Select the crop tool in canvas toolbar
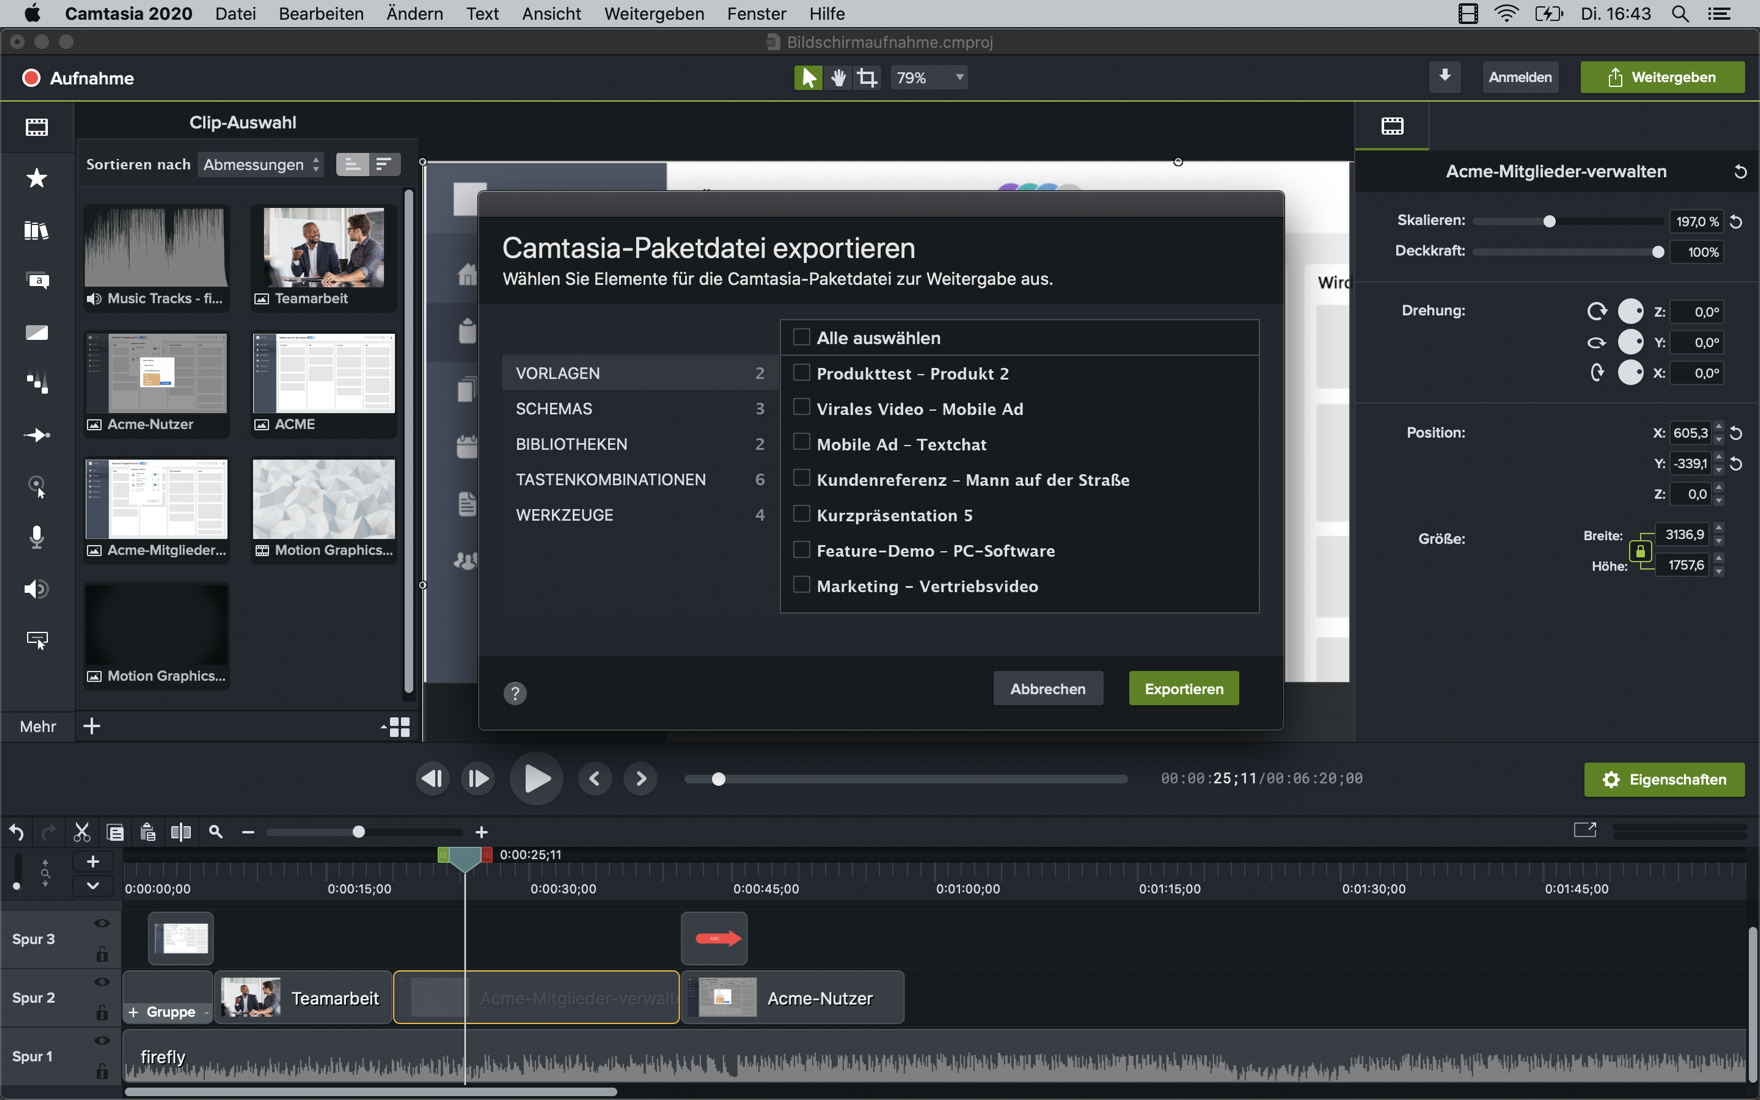 tap(867, 78)
